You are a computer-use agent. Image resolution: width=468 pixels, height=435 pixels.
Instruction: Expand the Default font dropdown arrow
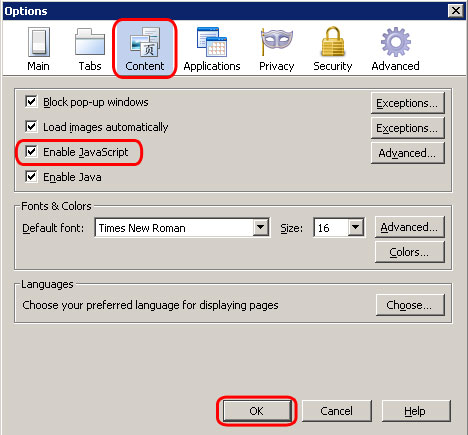(x=261, y=228)
